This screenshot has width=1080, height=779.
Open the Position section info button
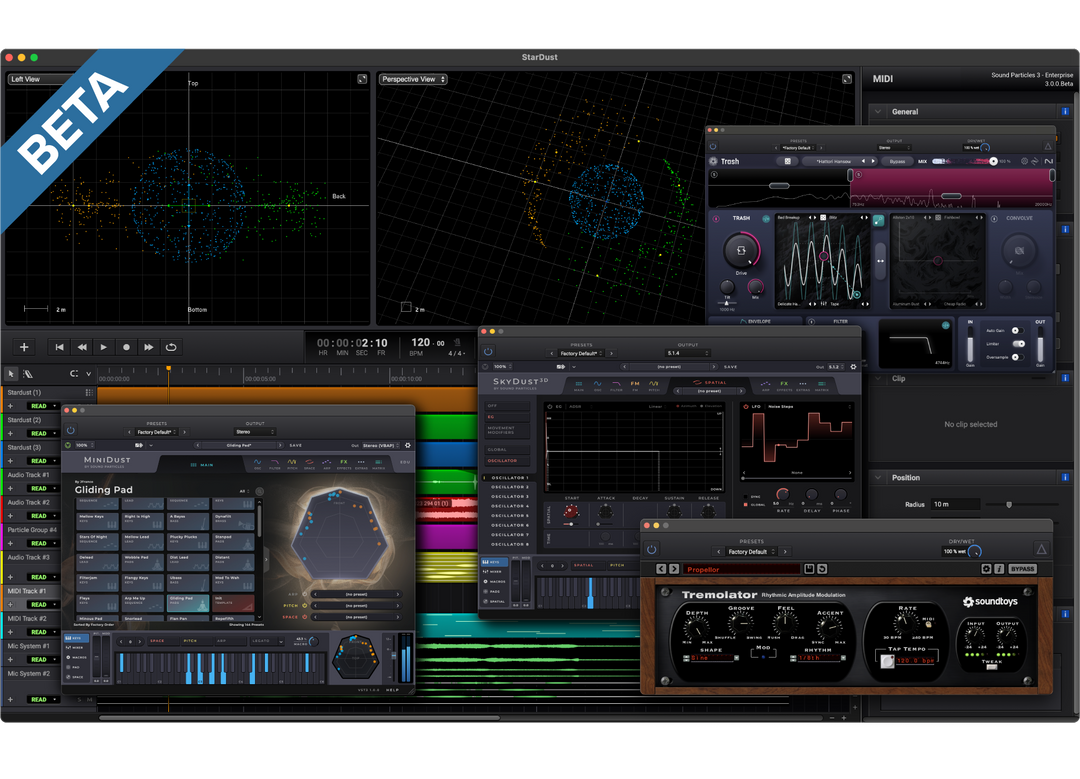click(x=1065, y=477)
